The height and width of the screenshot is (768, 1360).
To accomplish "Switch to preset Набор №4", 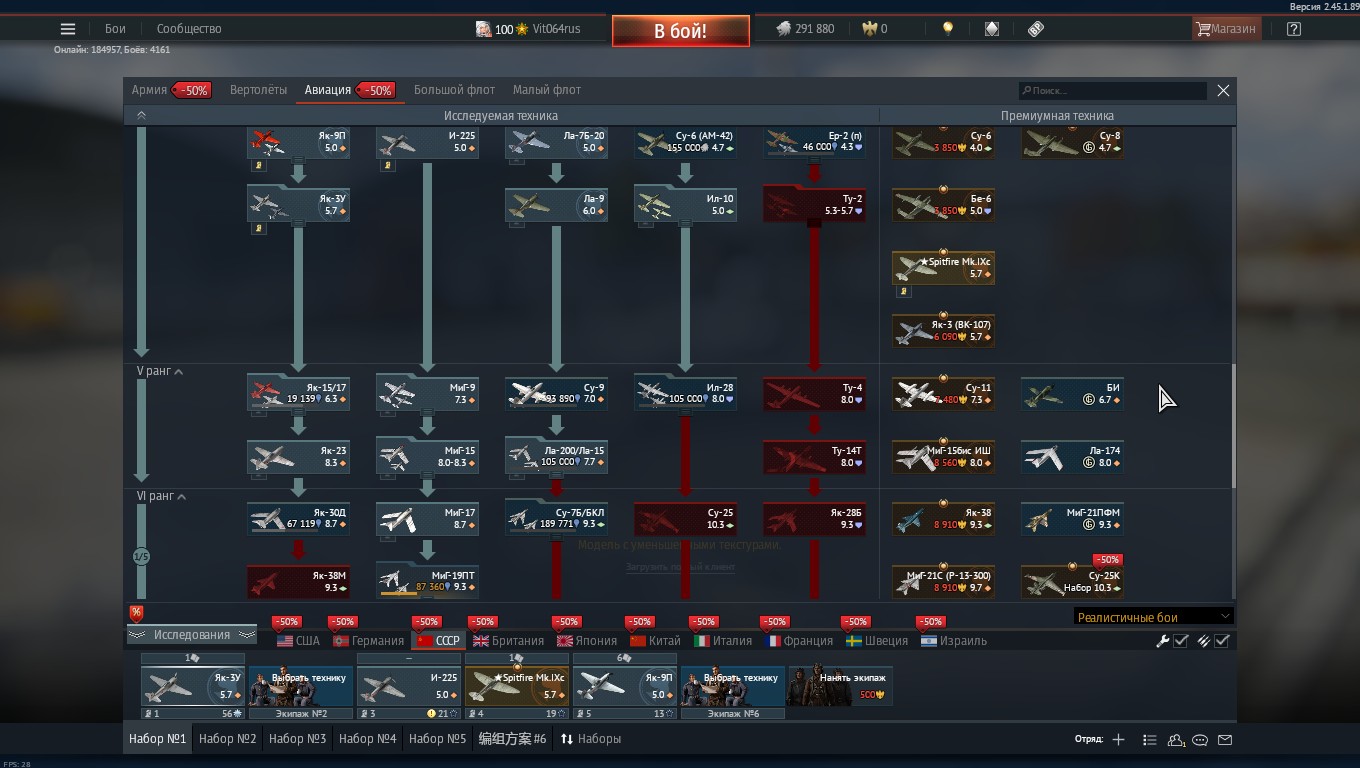I will pos(367,739).
